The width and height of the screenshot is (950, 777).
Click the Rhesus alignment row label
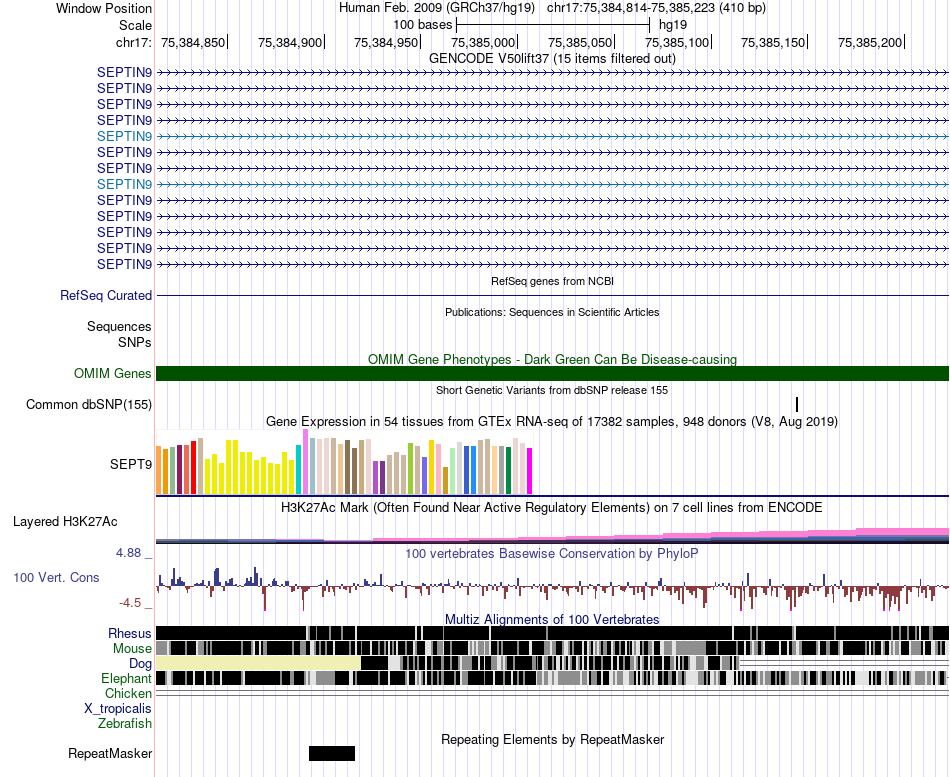130,633
